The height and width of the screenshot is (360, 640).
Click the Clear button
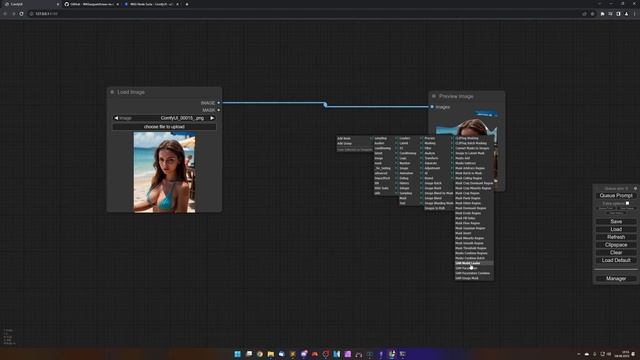point(616,253)
